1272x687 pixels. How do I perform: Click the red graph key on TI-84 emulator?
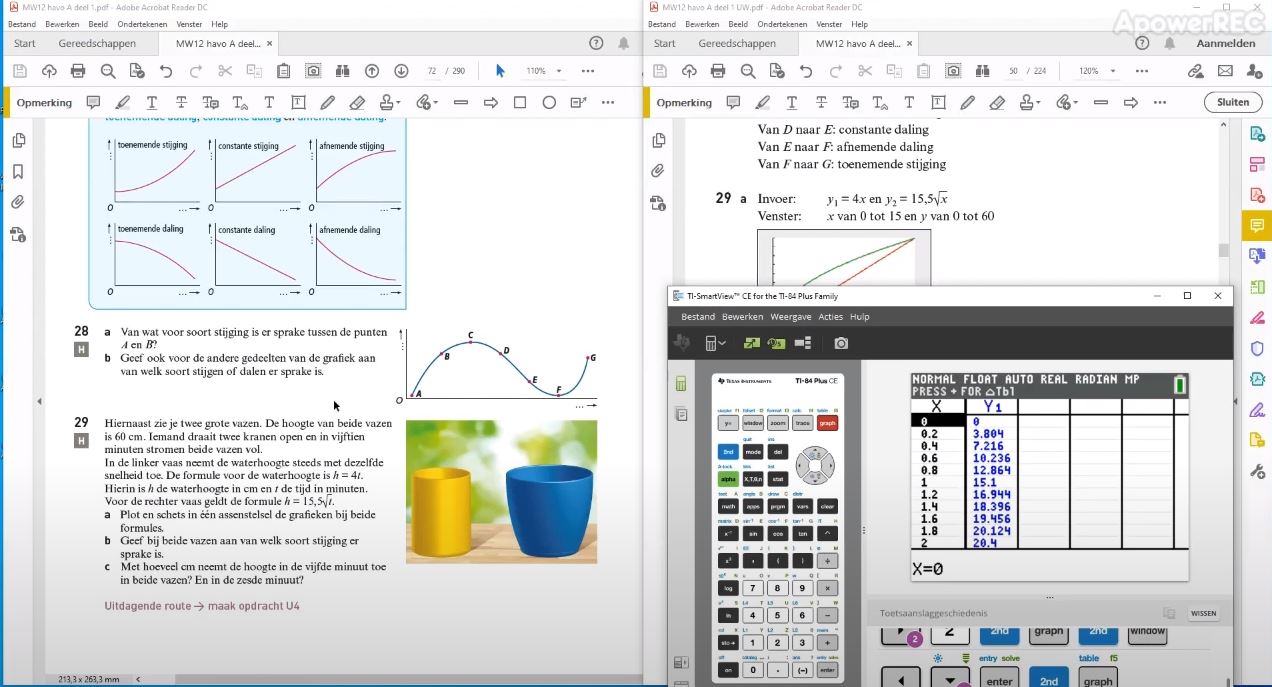[828, 423]
